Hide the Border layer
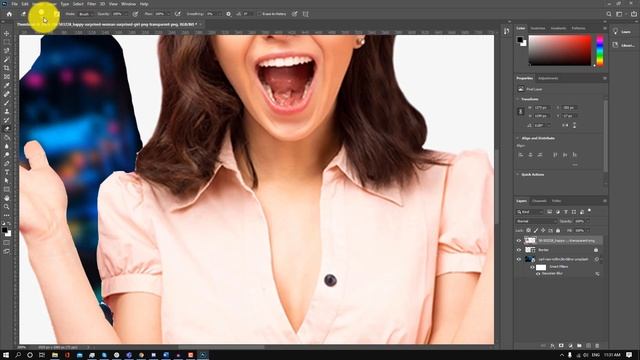The height and width of the screenshot is (360, 640). [x=519, y=250]
